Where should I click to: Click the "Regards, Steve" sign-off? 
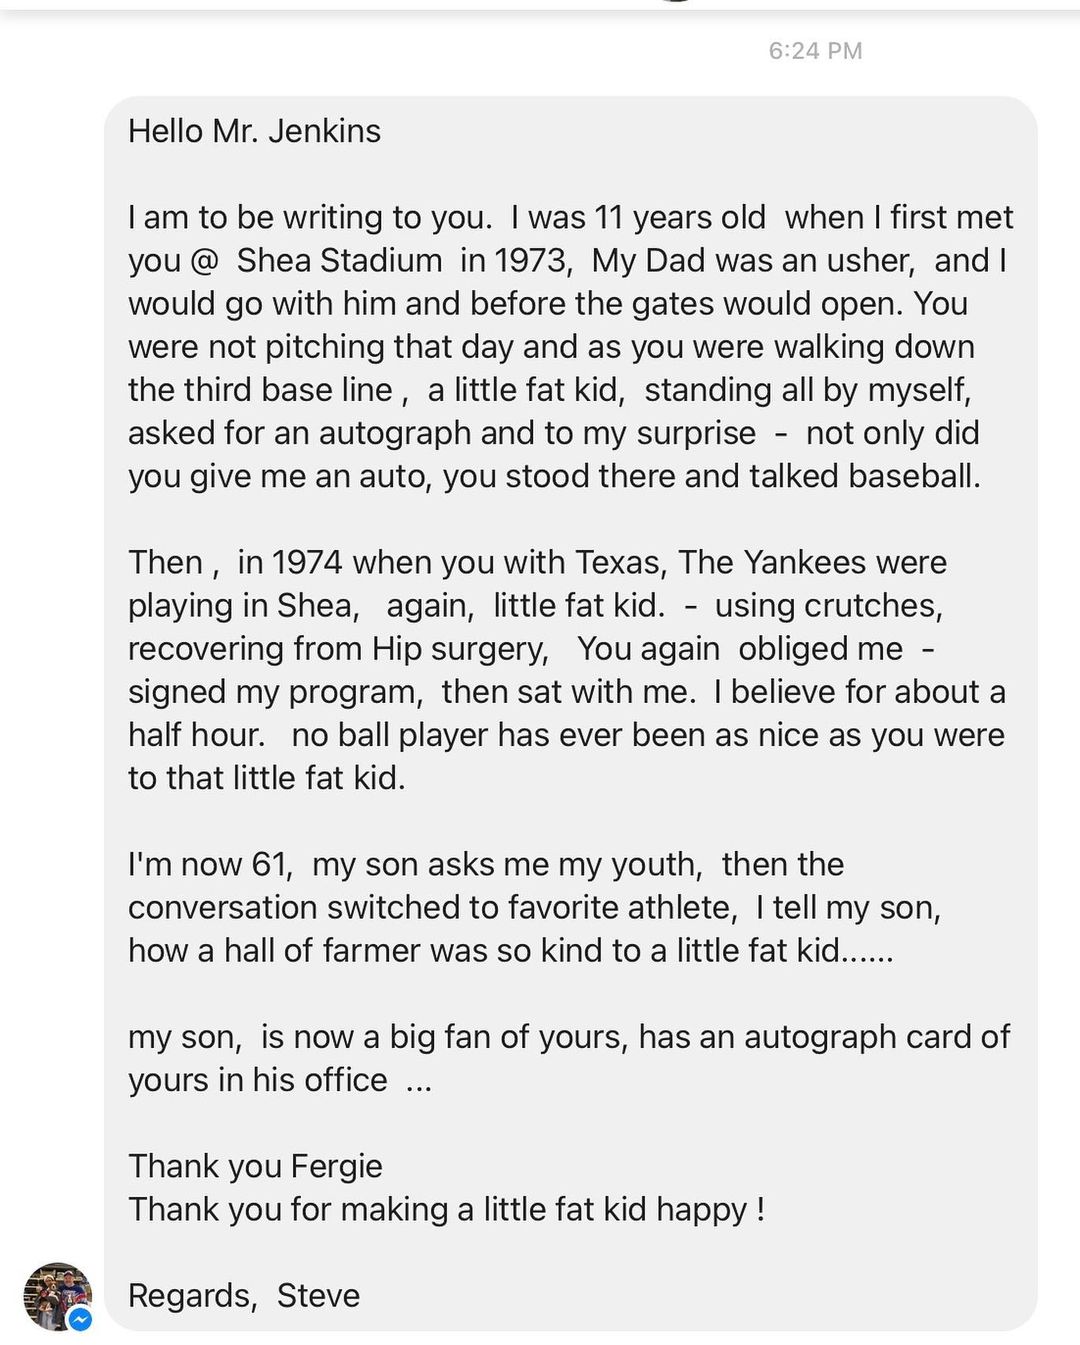(x=244, y=1295)
